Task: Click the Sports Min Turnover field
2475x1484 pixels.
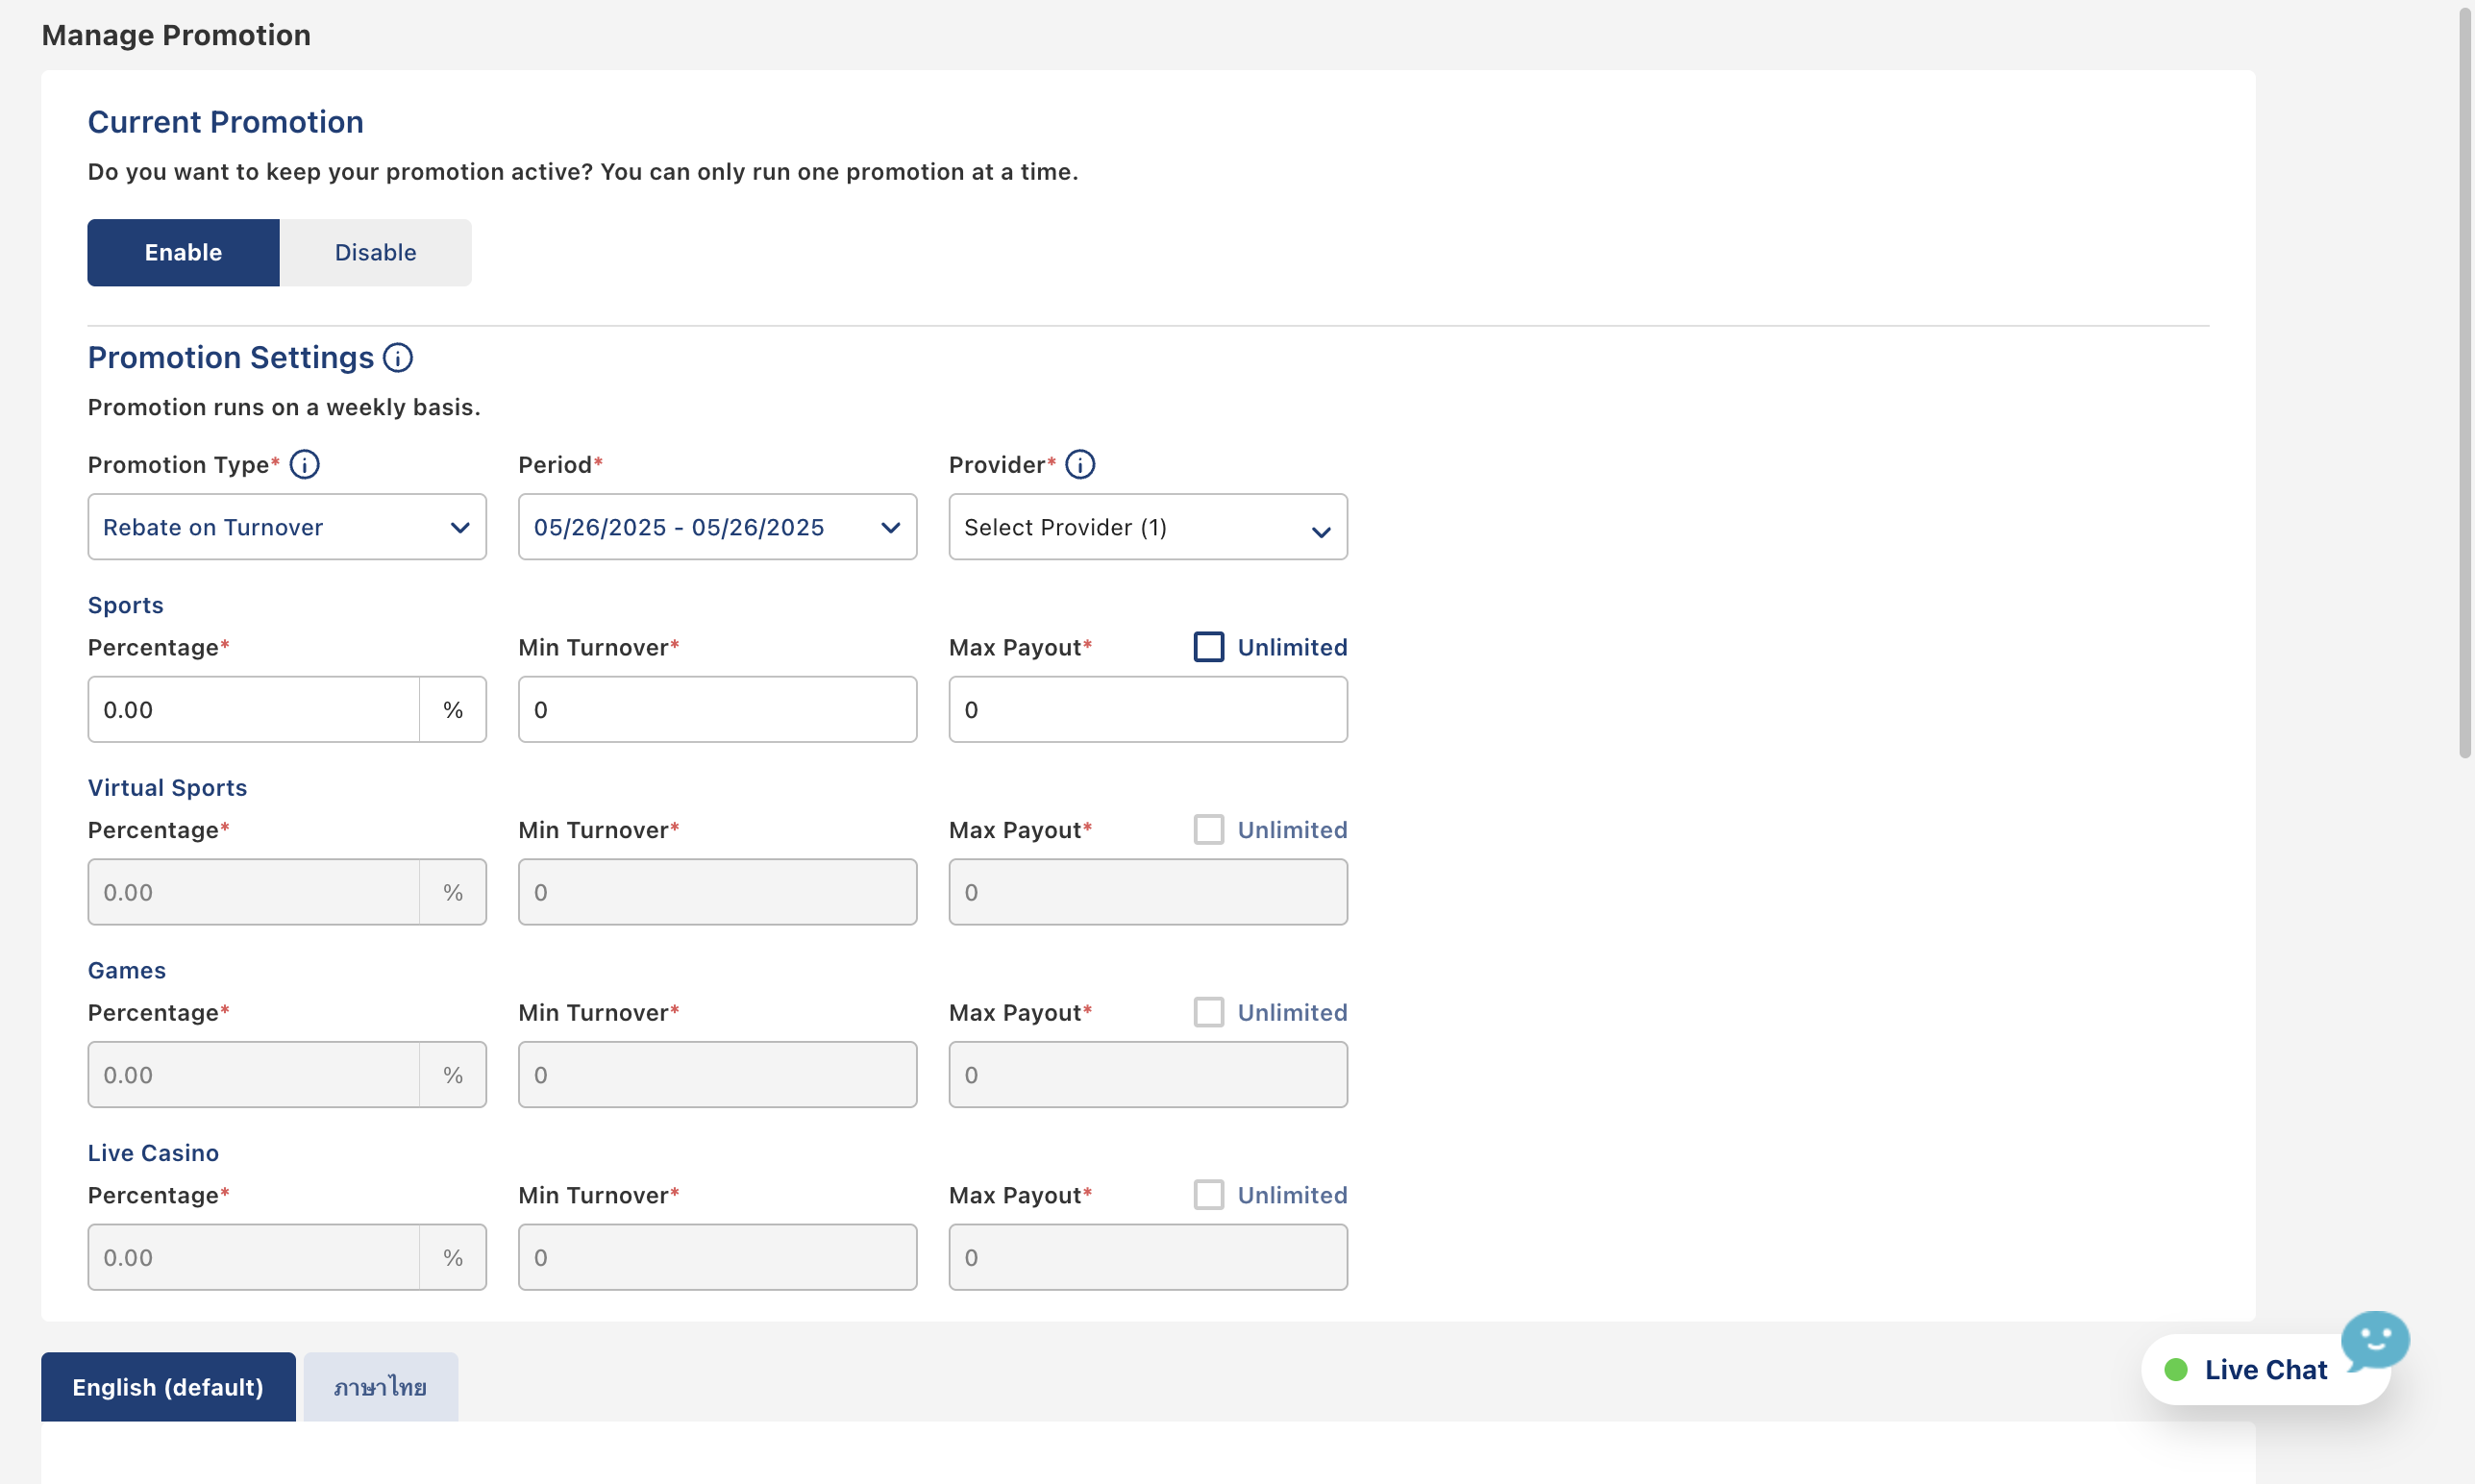Action: point(716,710)
